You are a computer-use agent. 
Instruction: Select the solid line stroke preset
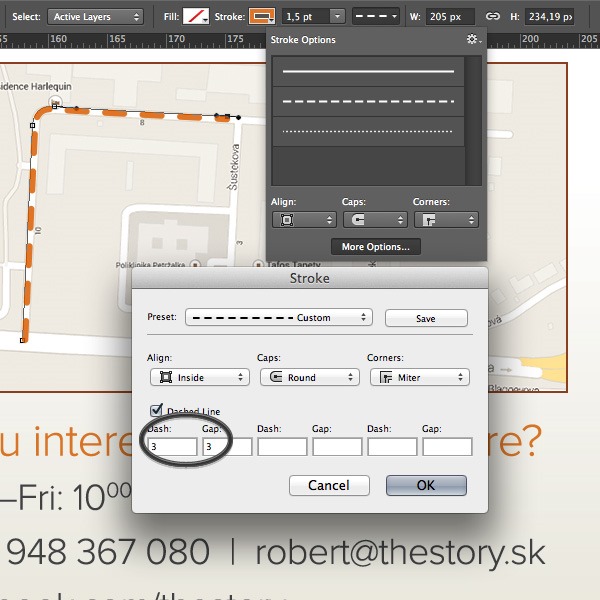368,73
